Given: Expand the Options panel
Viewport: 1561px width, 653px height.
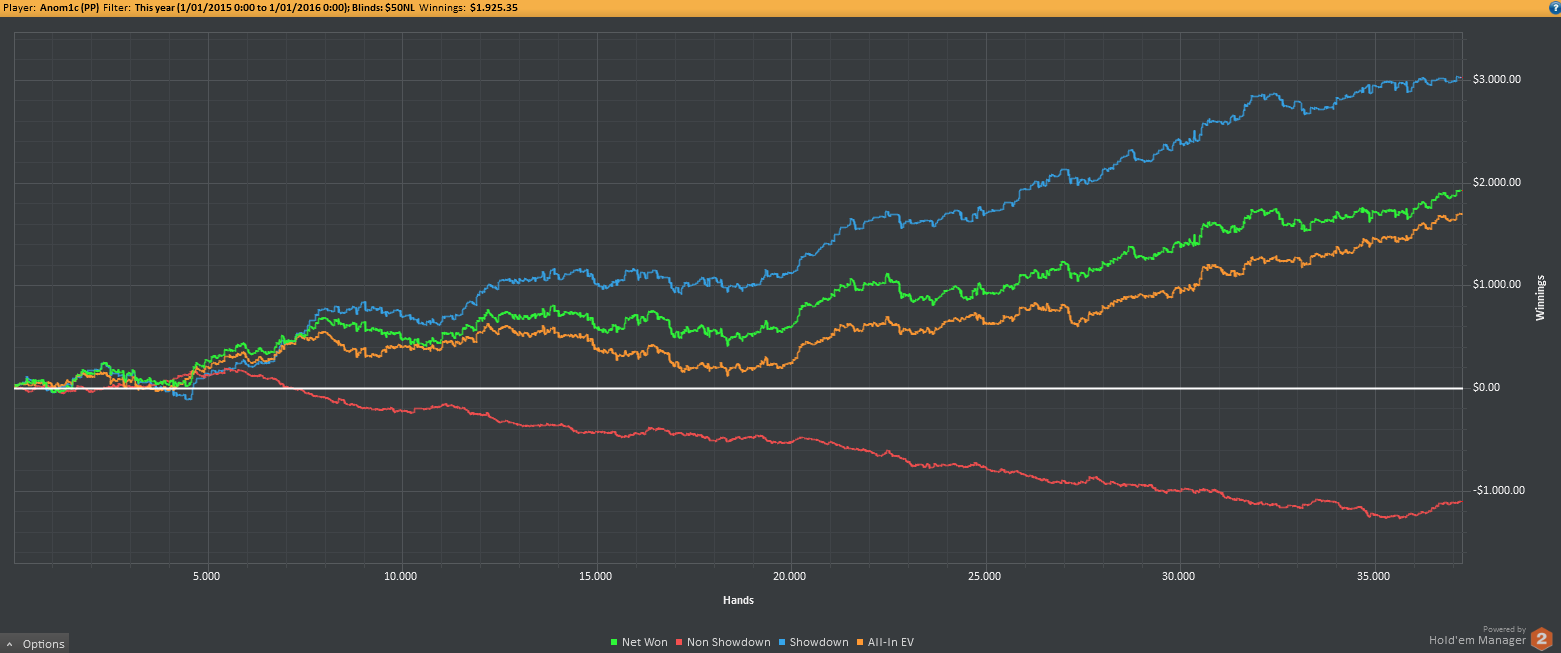Looking at the screenshot, I should [x=35, y=644].
